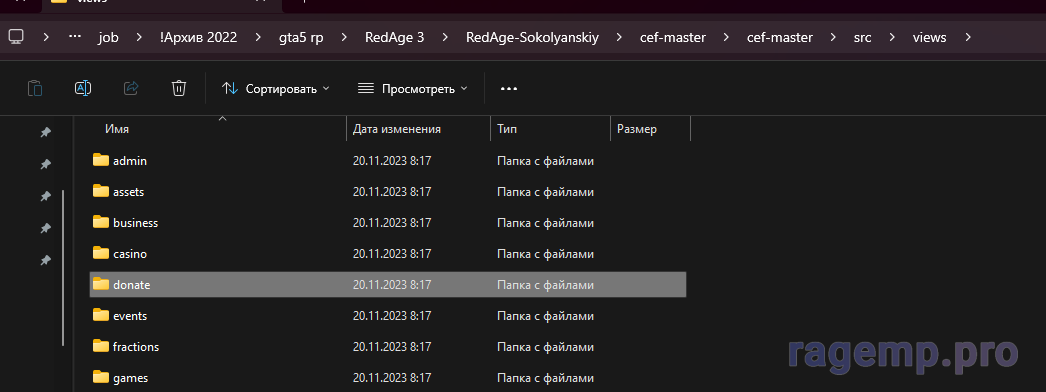This screenshot has height=392, width=1046.
Task: Select the donate folder
Action: (388, 285)
